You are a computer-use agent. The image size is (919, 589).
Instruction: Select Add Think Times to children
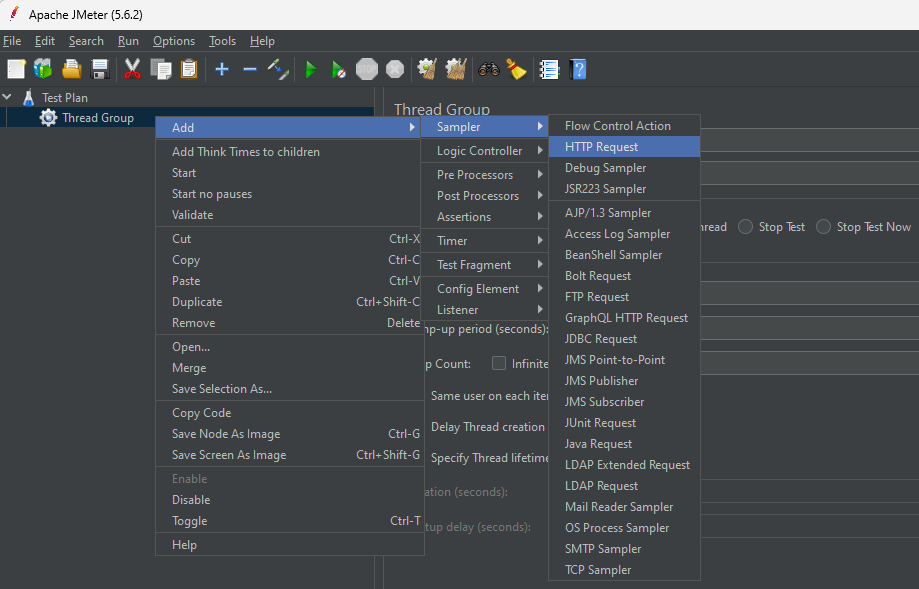point(290,152)
